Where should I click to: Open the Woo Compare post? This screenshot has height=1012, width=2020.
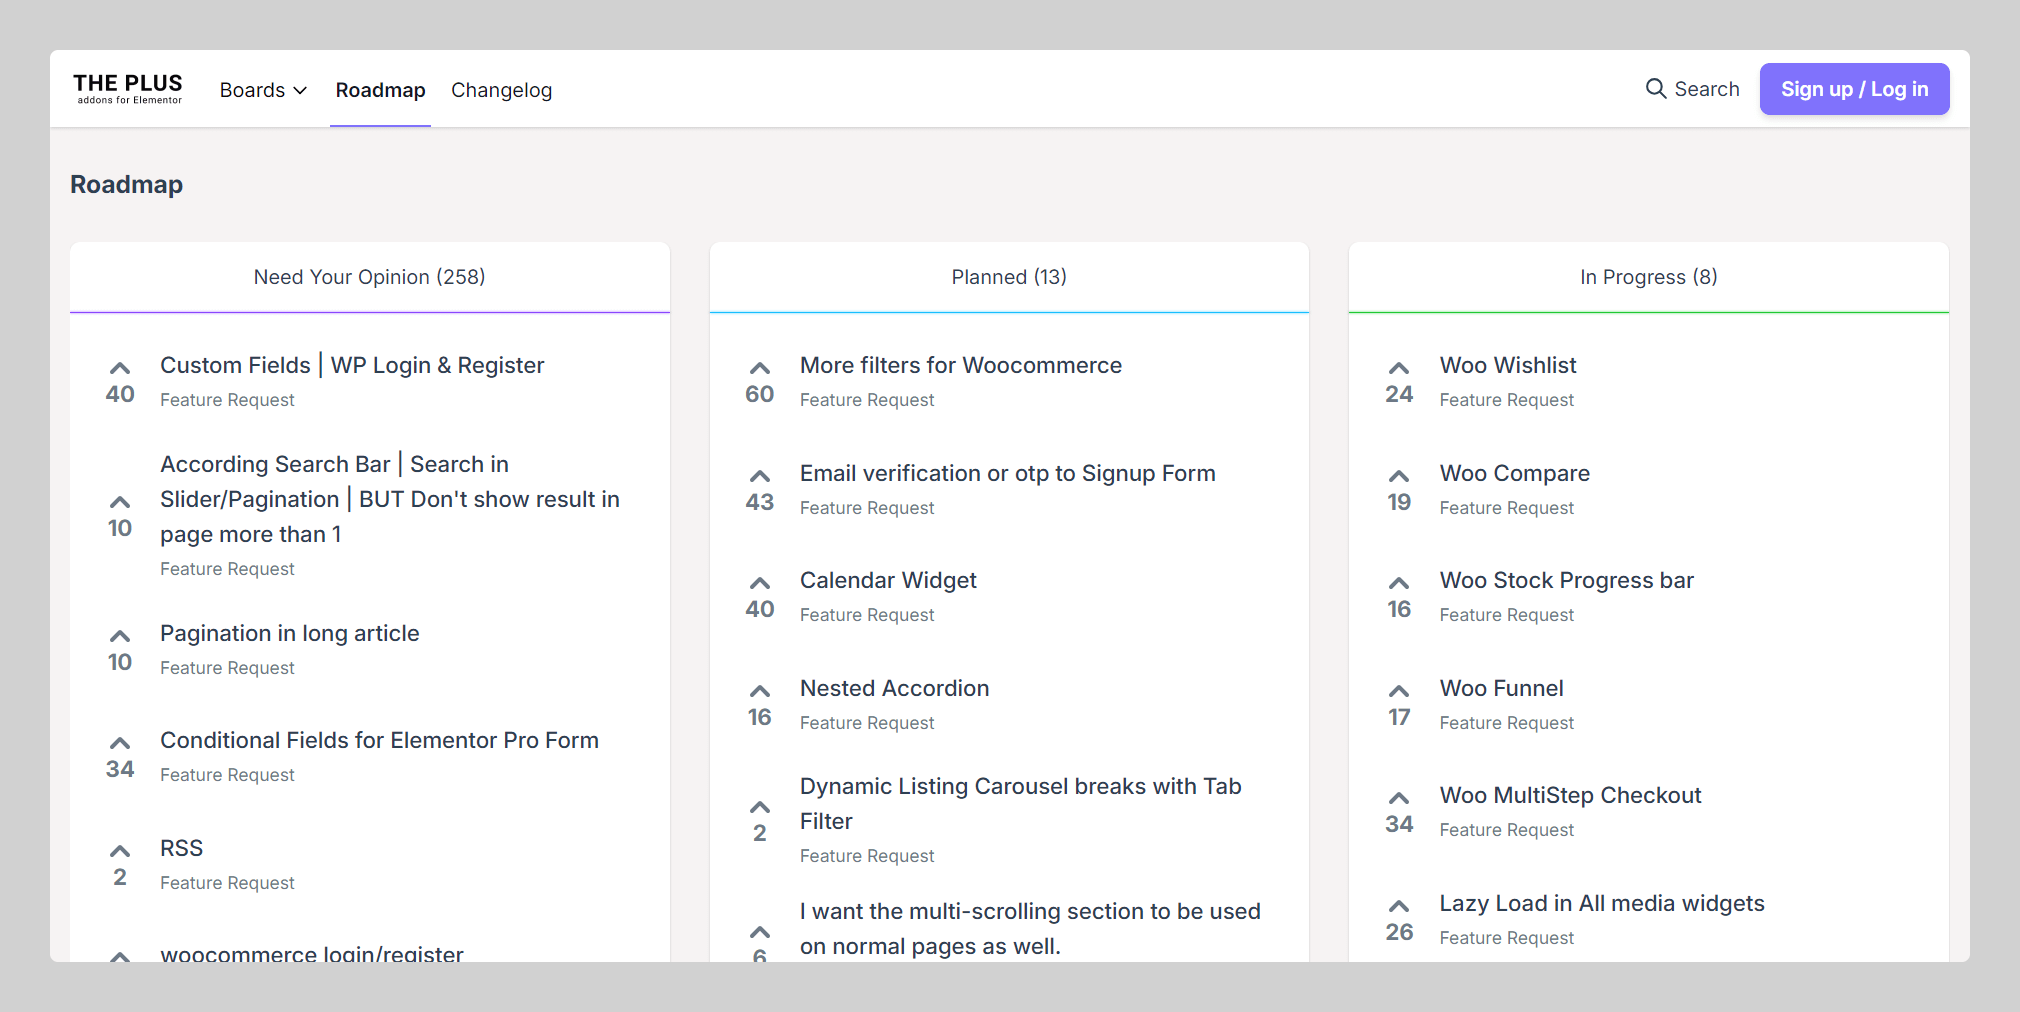[1514, 473]
